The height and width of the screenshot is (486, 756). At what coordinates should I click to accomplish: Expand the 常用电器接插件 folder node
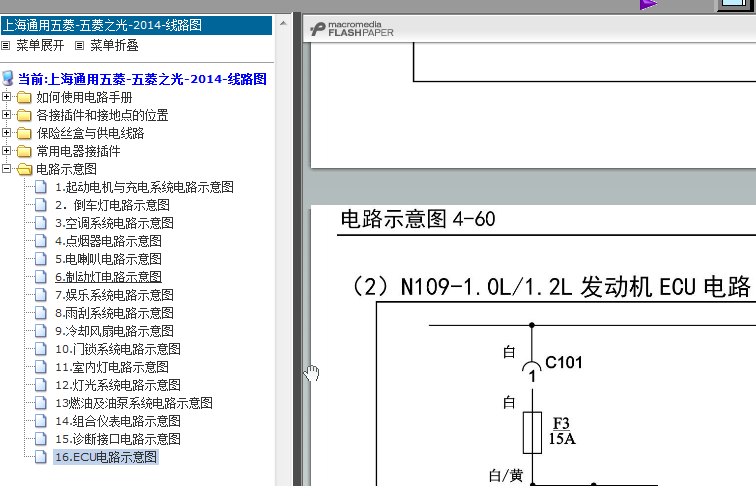6,150
